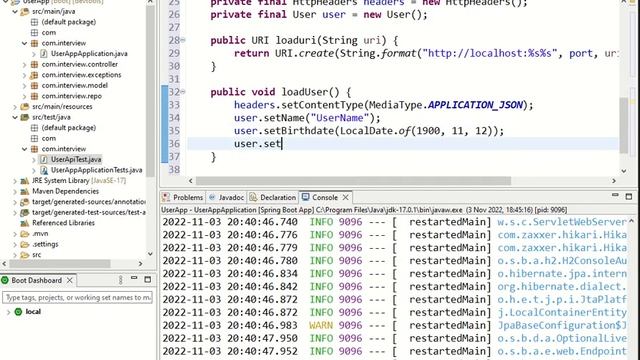
Task: Collapse the com.interview package under src/main/java
Action: tap(24, 43)
